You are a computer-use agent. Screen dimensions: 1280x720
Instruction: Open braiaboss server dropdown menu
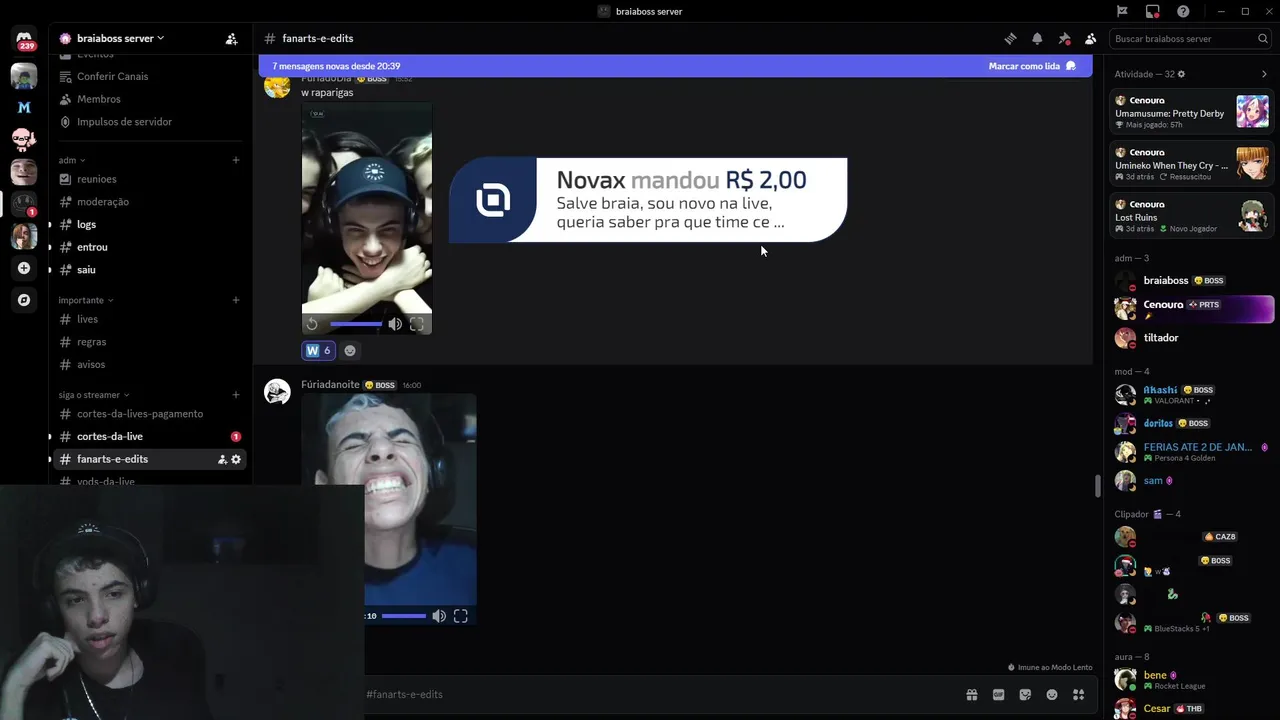tap(119, 39)
